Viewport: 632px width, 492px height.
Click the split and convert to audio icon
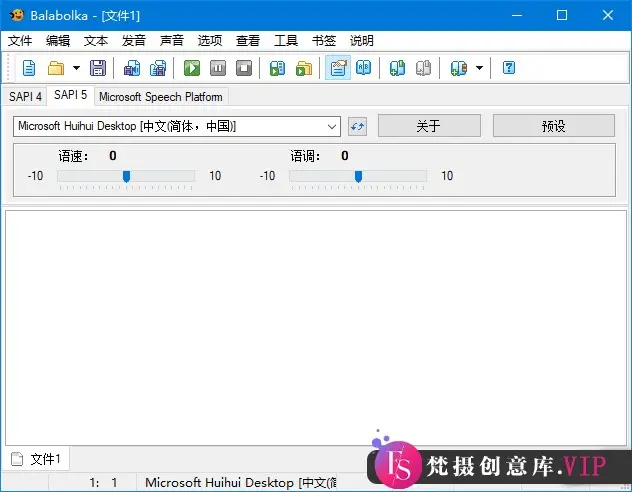pyautogui.click(x=158, y=68)
